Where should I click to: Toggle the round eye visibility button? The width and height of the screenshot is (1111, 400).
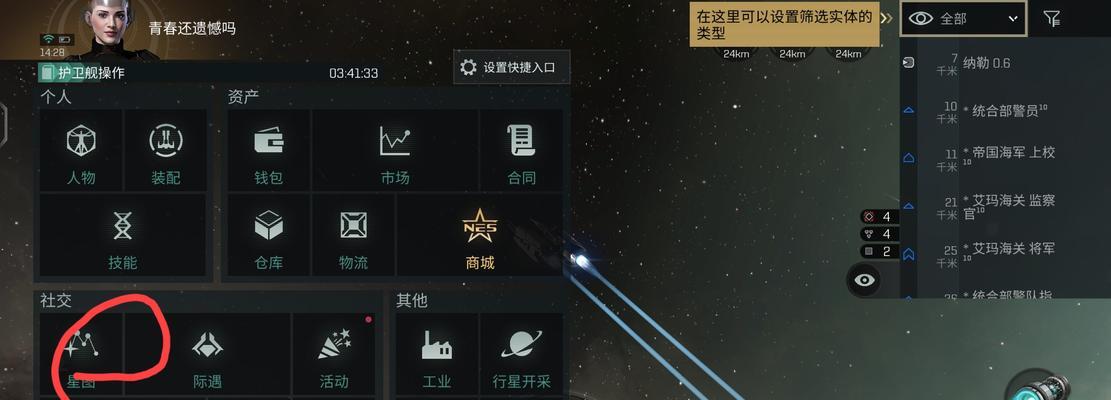[864, 280]
